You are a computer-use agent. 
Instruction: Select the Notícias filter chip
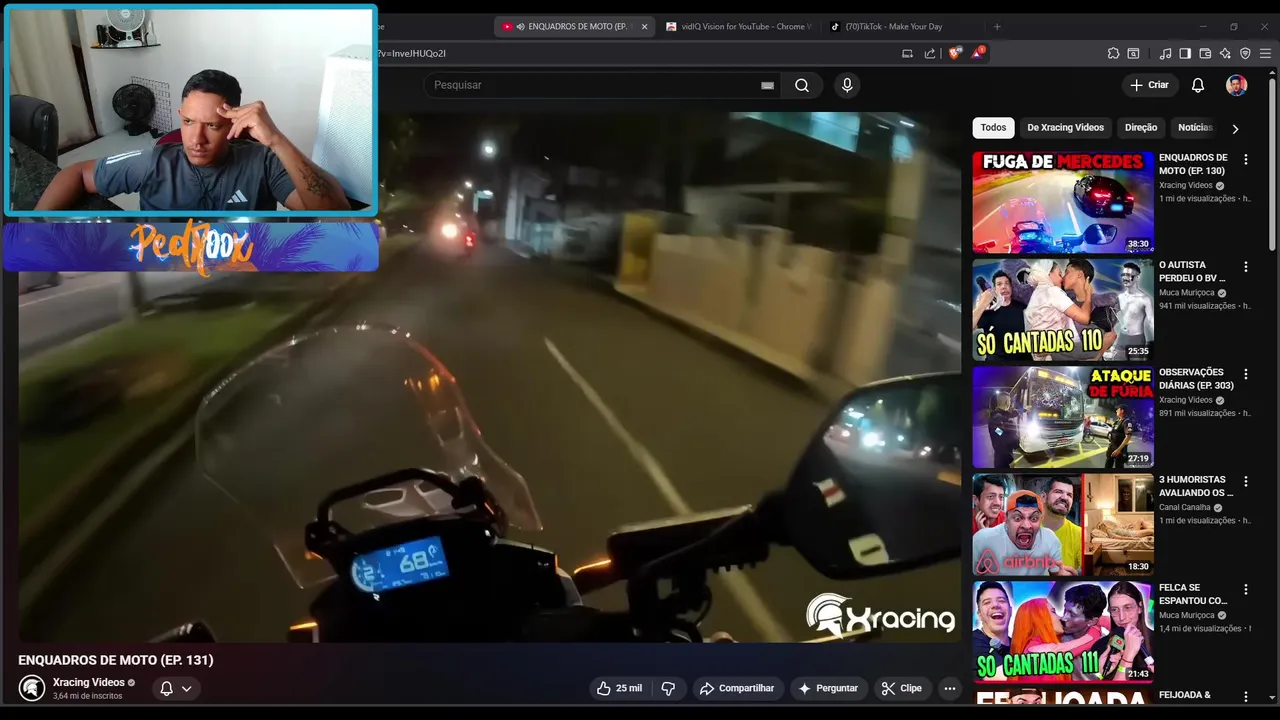click(1195, 128)
